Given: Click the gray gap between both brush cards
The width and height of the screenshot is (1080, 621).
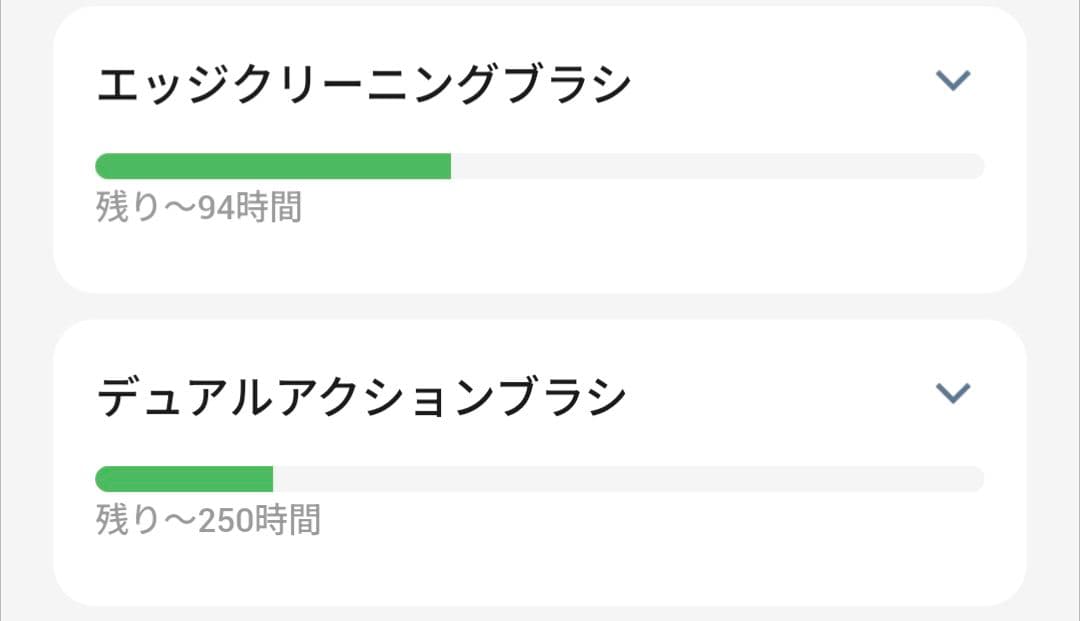Looking at the screenshot, I should (540, 306).
